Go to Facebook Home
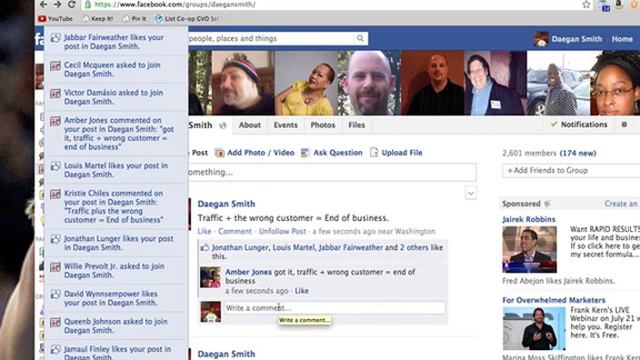The image size is (640, 360). coord(622,39)
